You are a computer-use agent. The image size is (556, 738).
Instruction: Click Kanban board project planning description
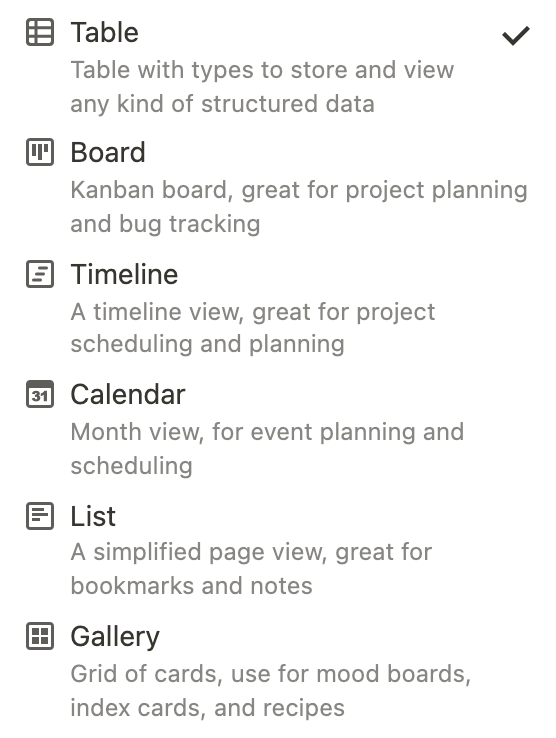299,207
